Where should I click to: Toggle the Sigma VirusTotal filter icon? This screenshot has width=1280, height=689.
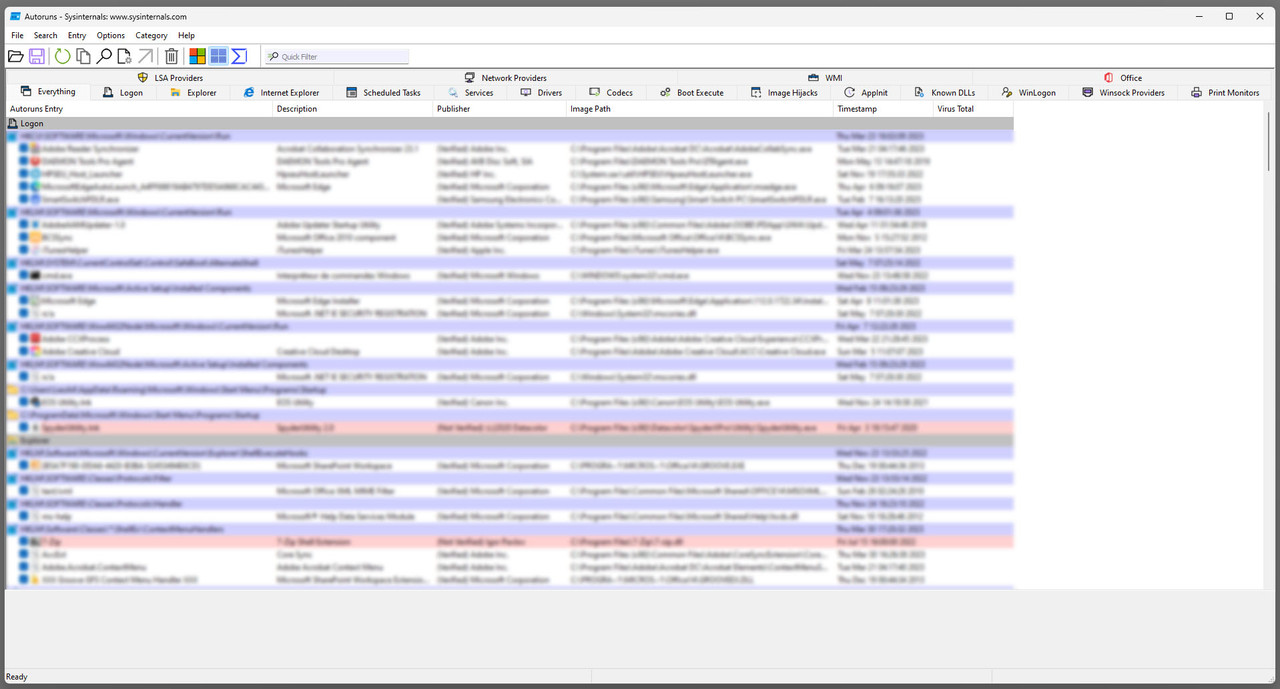click(239, 56)
